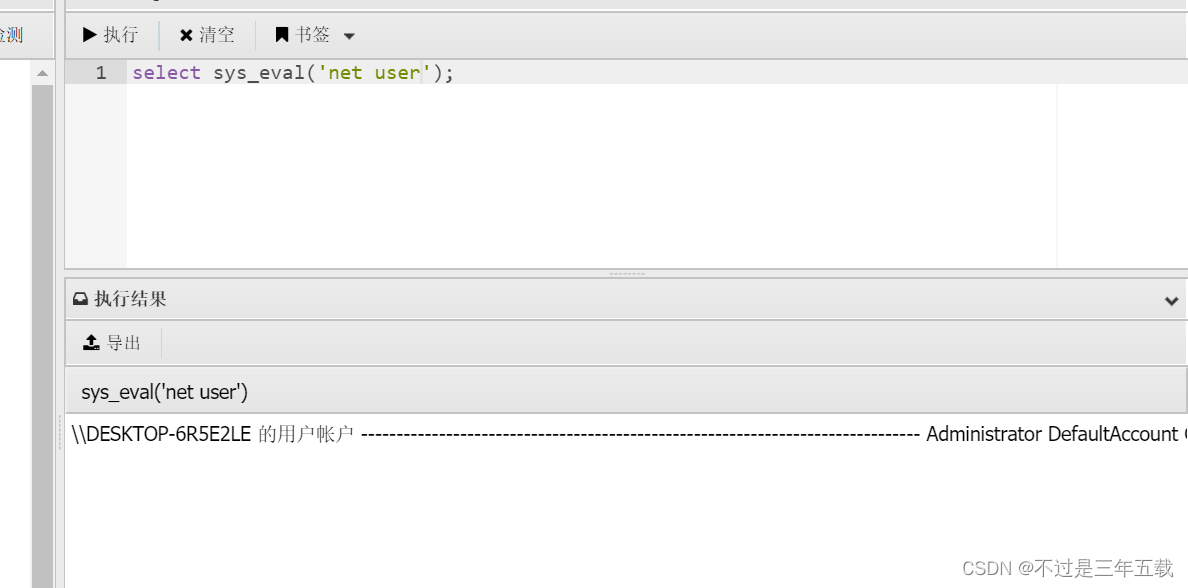The image size is (1188, 588).
Task: Click the scrollbar up arrow on the left
Action: (41, 72)
